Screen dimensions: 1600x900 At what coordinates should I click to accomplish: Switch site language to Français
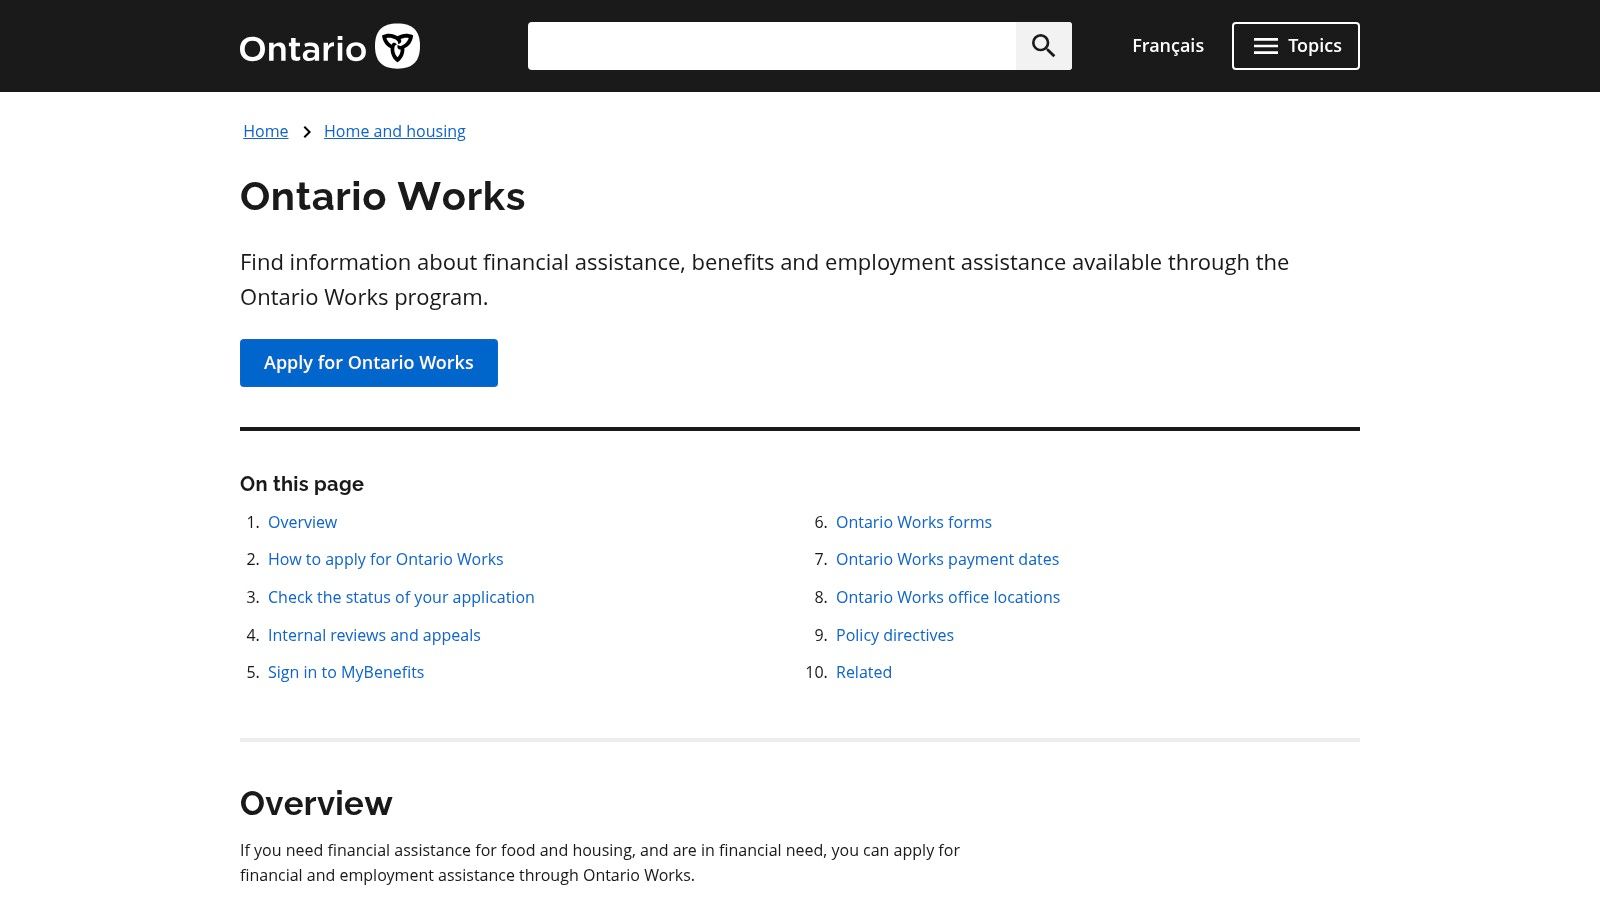pos(1167,45)
